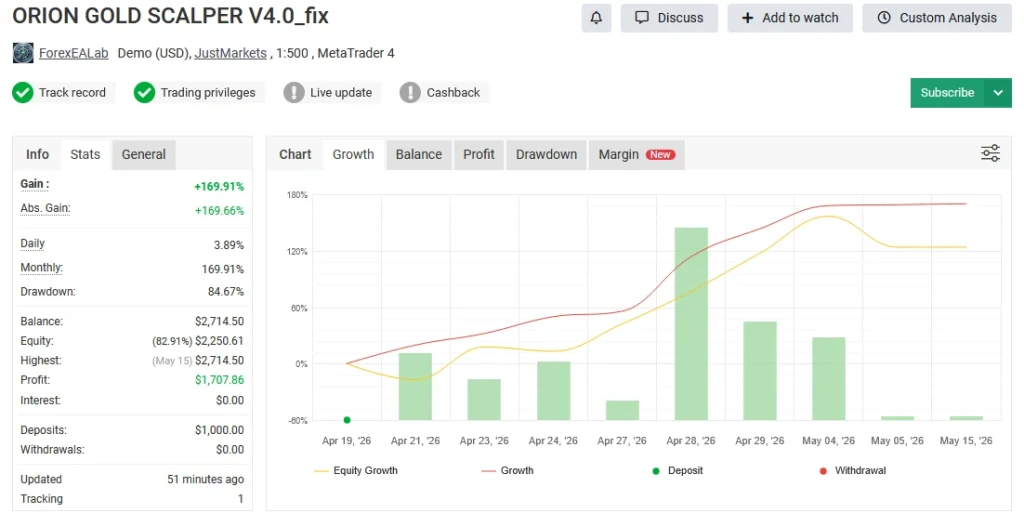This screenshot has height=513, width=1024.
Task: Click the Apr 29, '26 bar
Action: tap(760, 371)
